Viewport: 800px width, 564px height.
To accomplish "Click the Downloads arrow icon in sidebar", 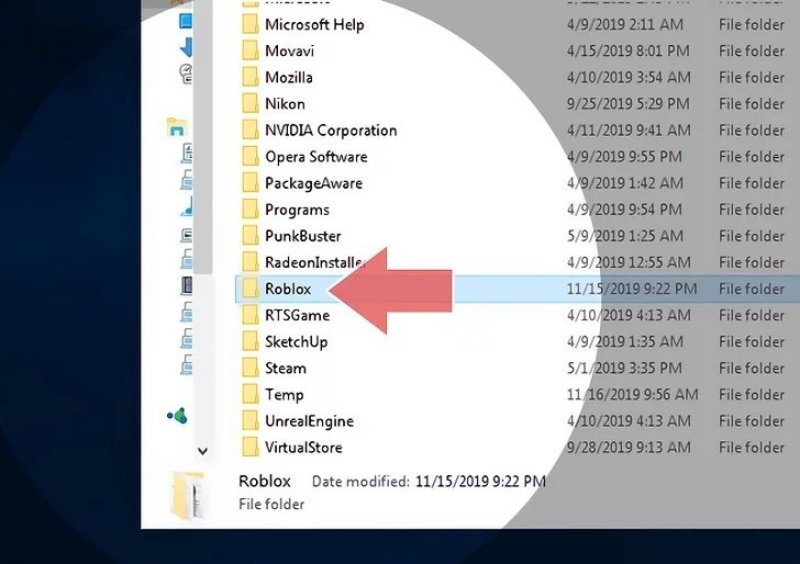I will pyautogui.click(x=186, y=47).
